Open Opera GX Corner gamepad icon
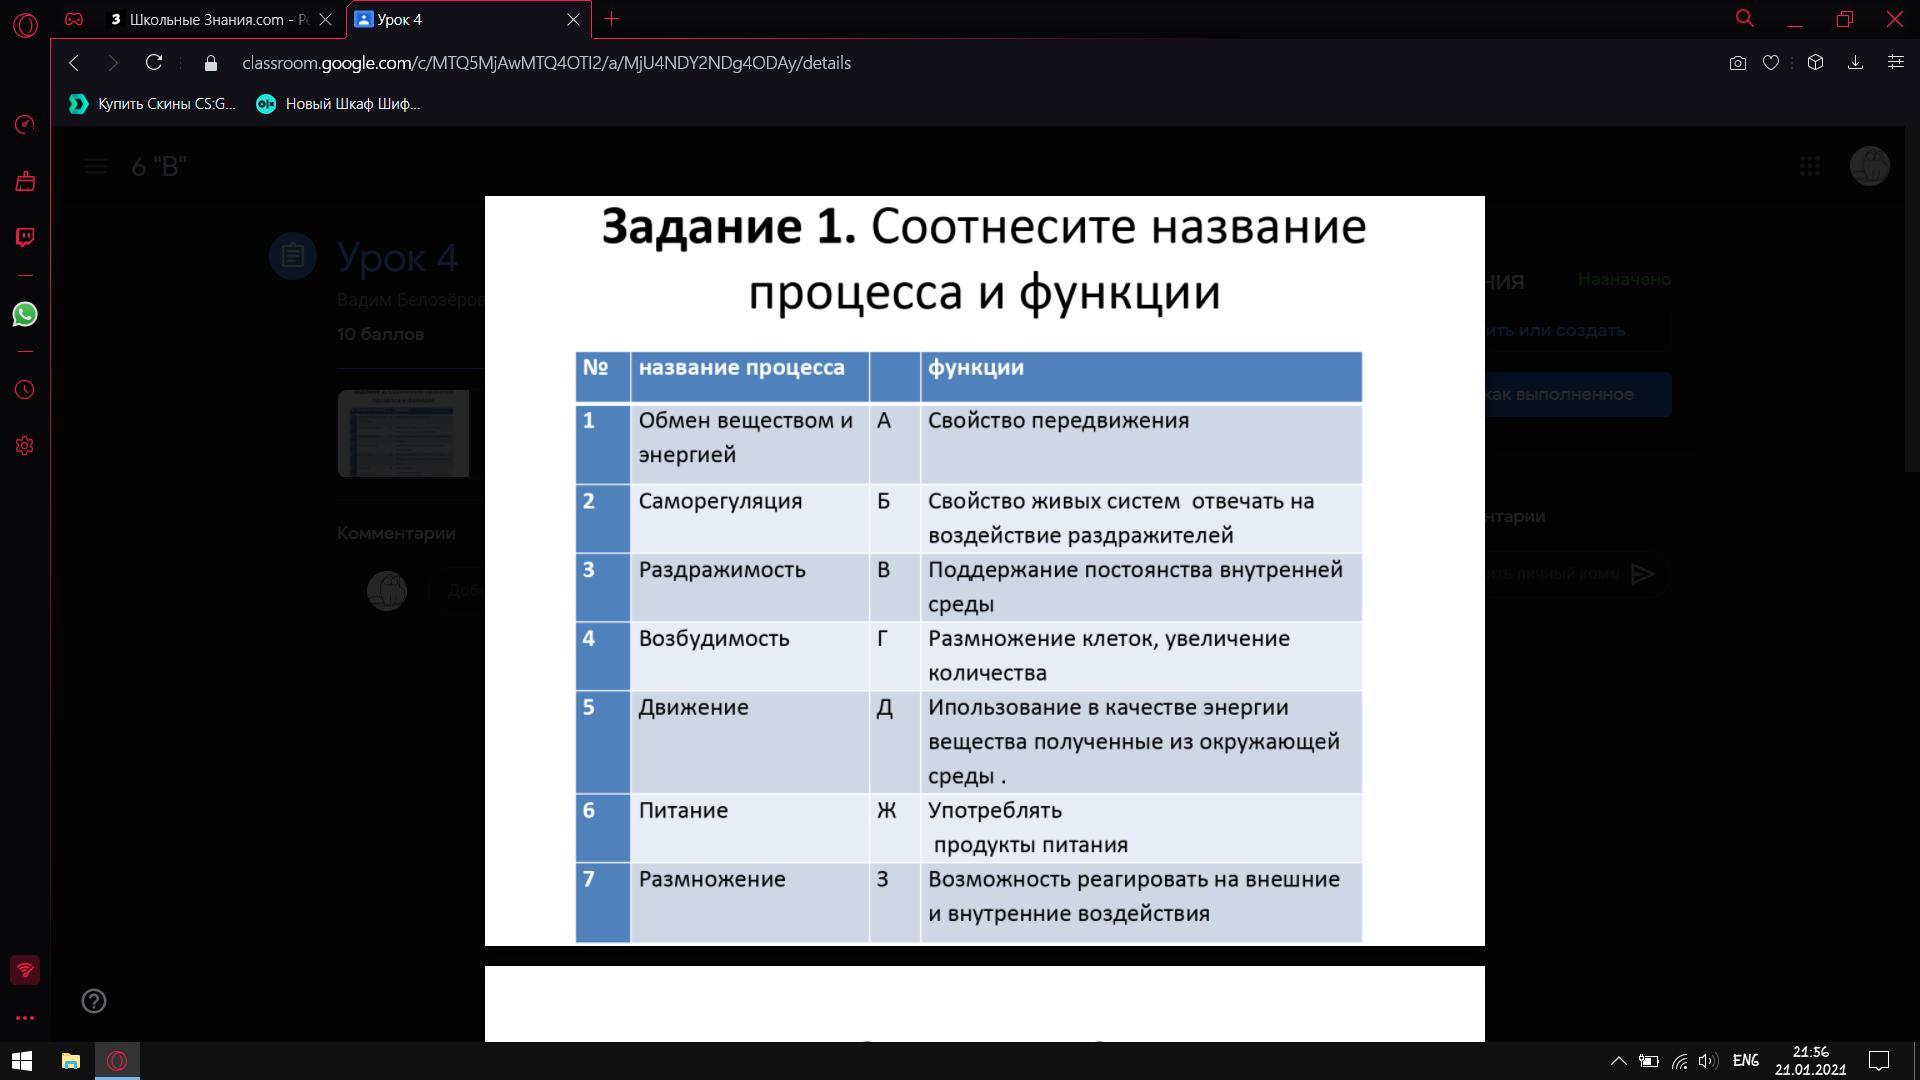This screenshot has width=1920, height=1080. 74,19
